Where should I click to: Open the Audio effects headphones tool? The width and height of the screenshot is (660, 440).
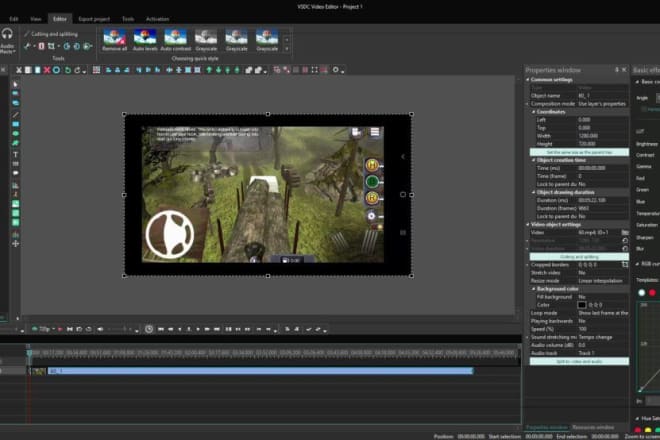[x=7, y=40]
